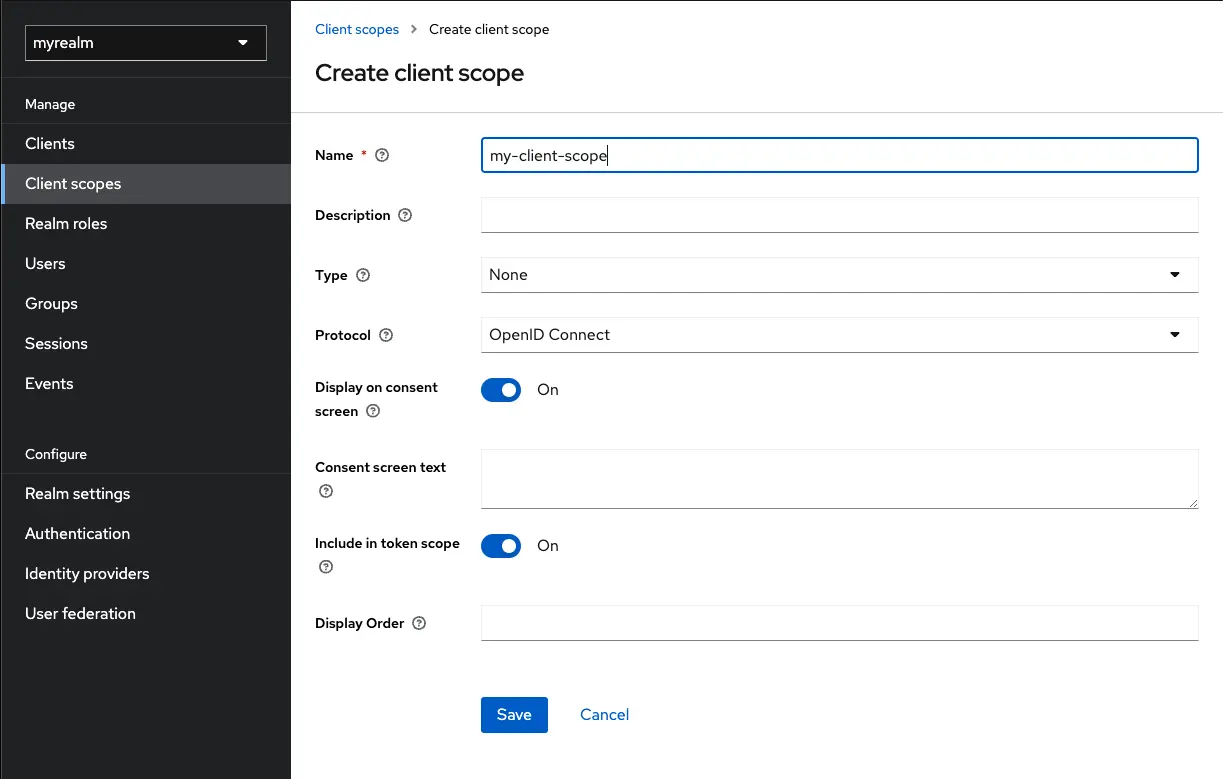
Task: Cancel creating the client scope
Action: tap(604, 714)
